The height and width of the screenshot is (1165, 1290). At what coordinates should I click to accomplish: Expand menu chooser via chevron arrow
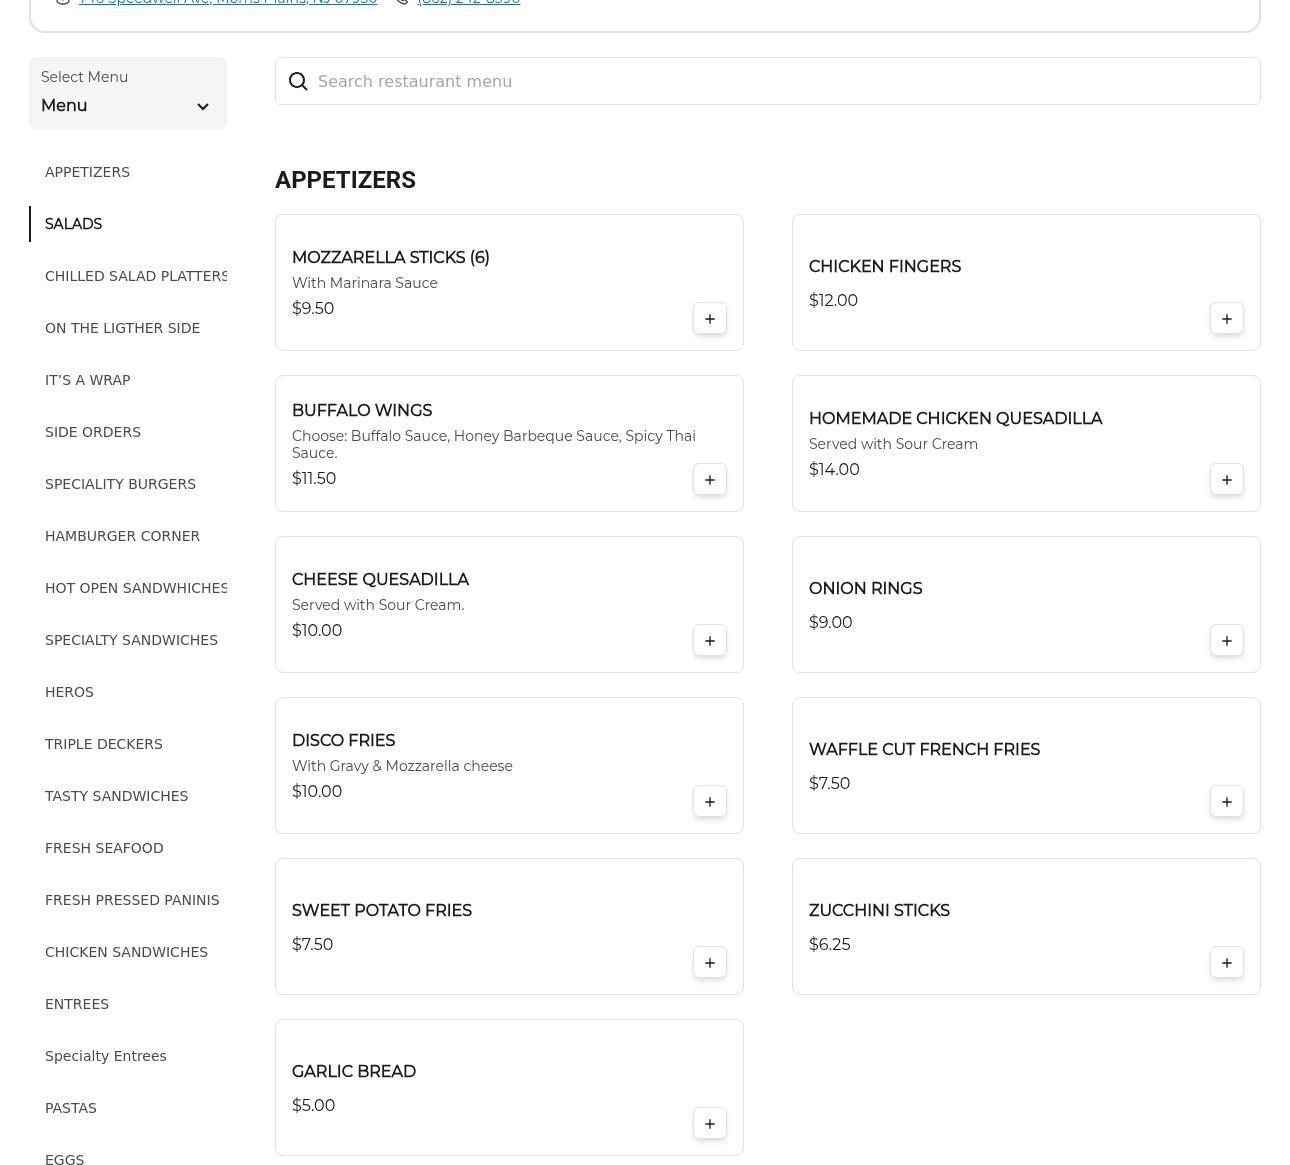(203, 107)
